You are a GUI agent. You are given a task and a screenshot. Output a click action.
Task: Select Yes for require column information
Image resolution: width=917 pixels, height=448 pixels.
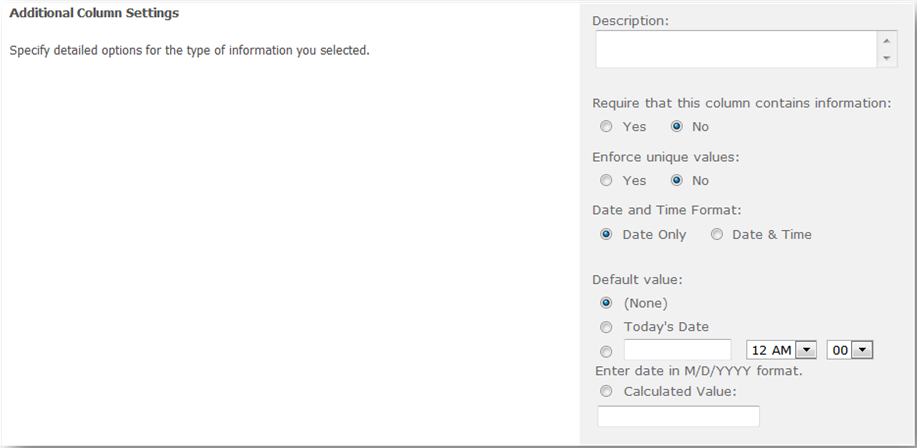tap(606, 126)
